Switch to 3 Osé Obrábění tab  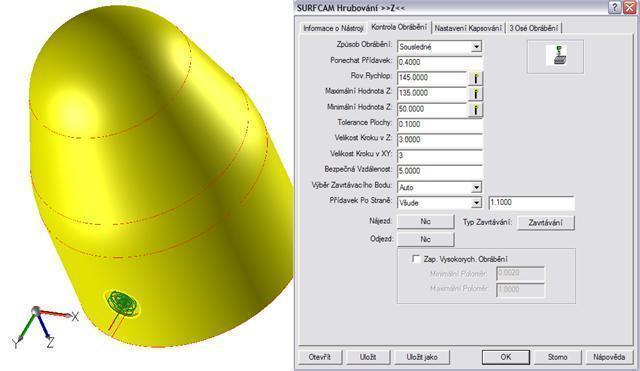coord(534,28)
